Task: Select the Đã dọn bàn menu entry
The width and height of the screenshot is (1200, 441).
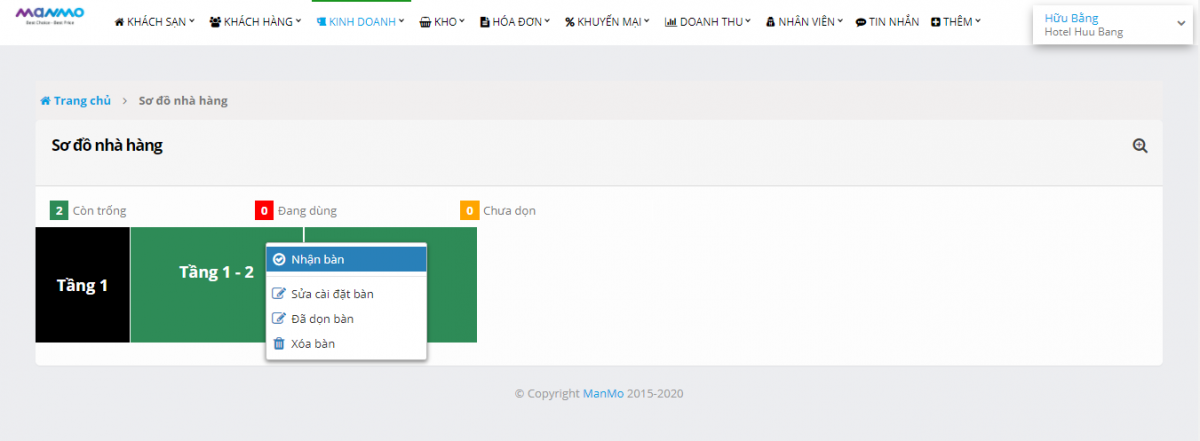Action: tap(322, 319)
